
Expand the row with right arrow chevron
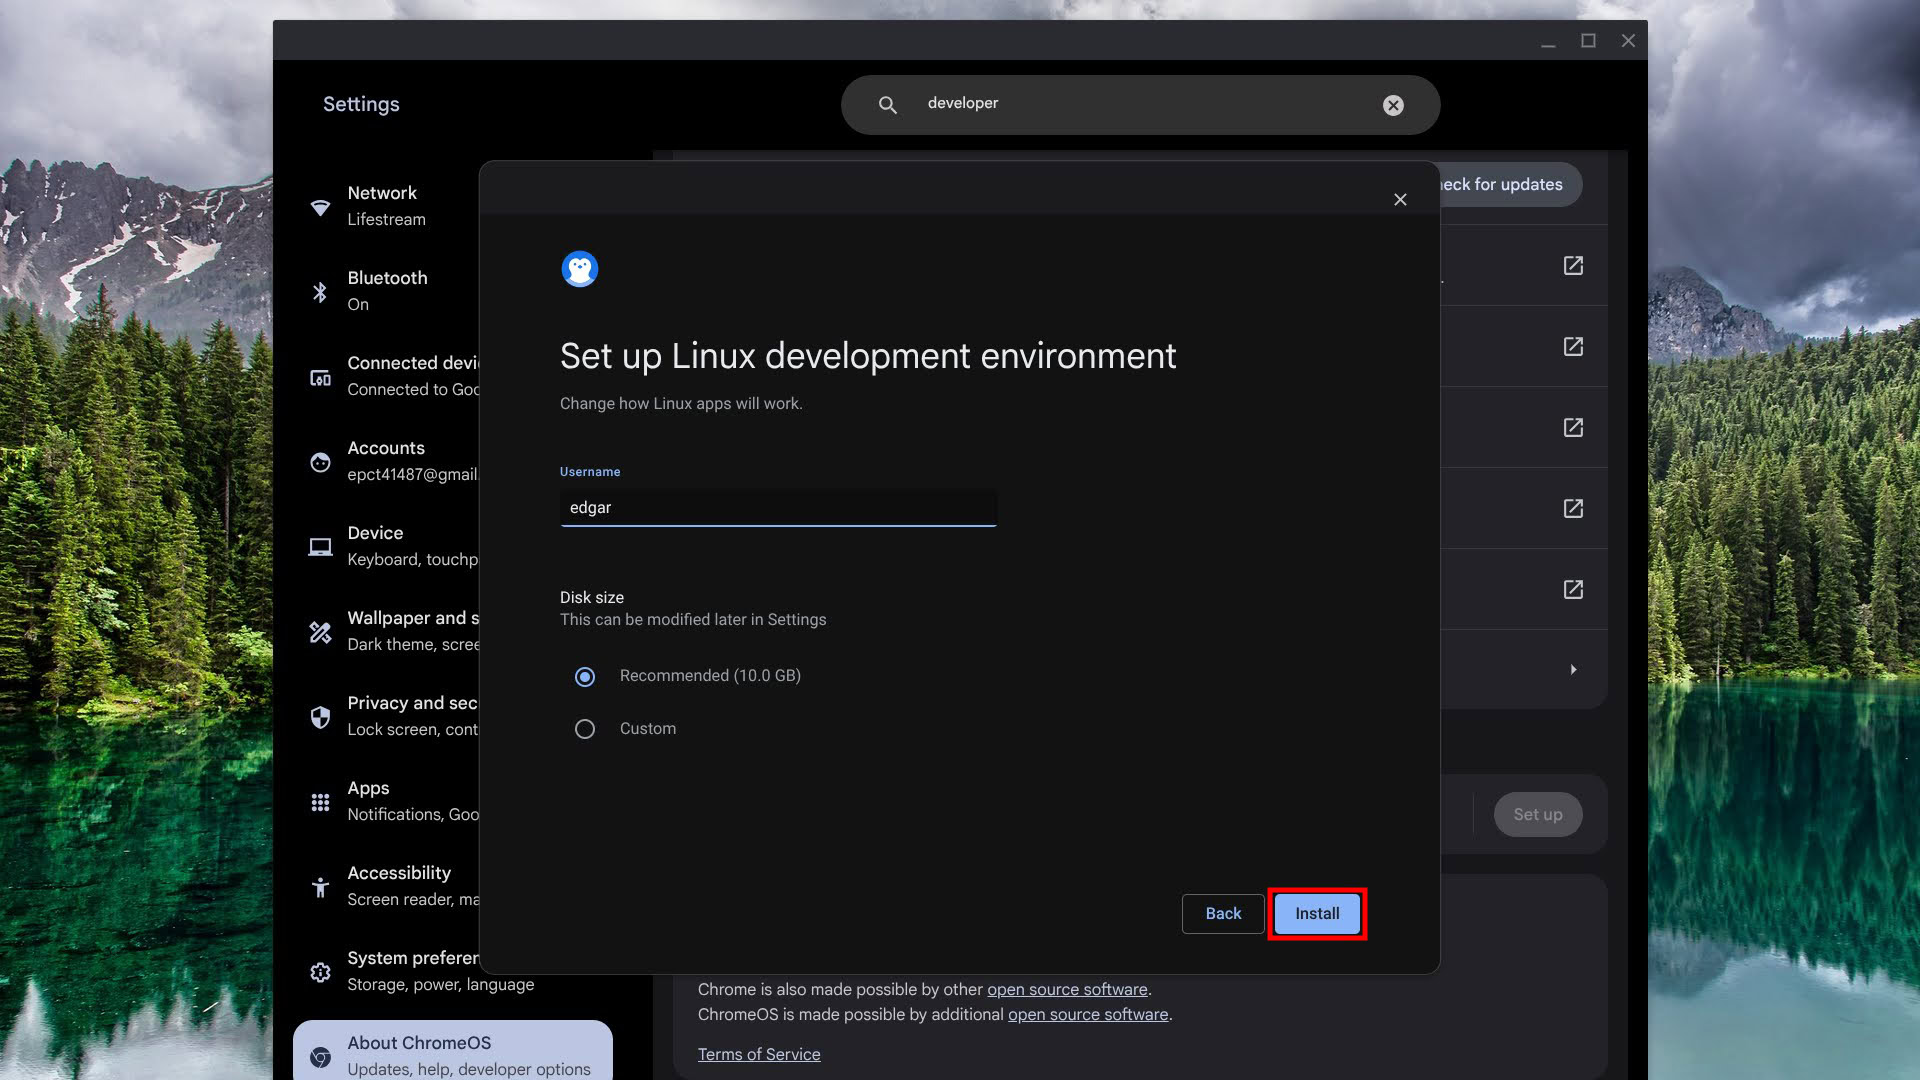click(x=1573, y=669)
